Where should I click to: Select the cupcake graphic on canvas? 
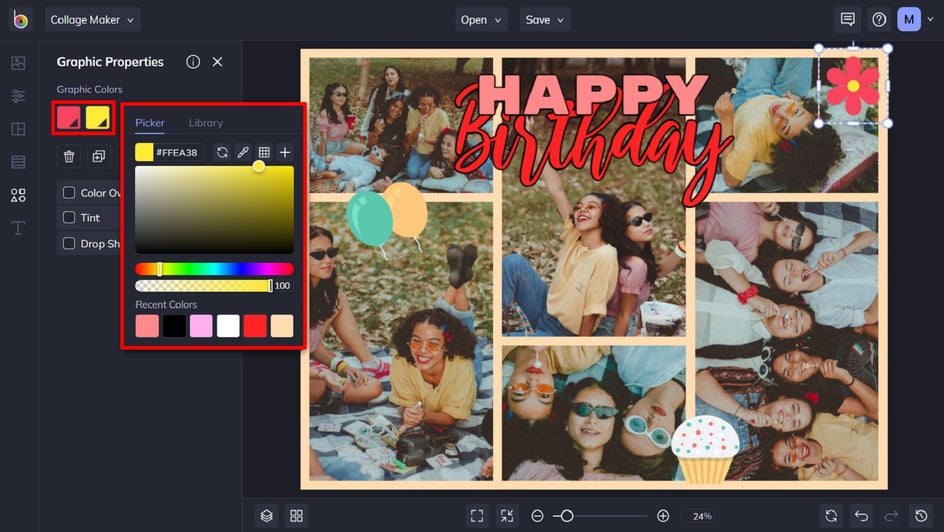[705, 450]
